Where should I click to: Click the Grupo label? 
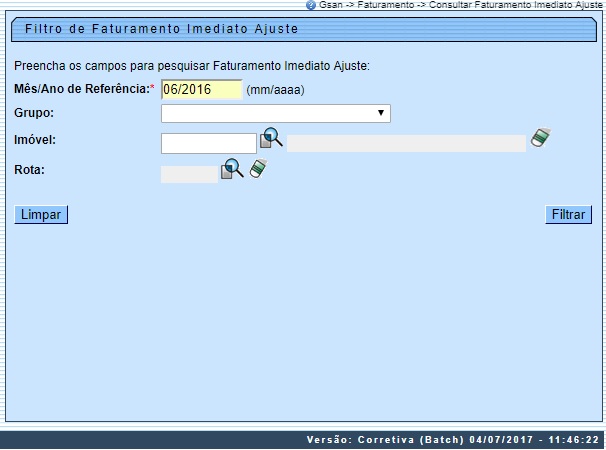tap(34, 113)
